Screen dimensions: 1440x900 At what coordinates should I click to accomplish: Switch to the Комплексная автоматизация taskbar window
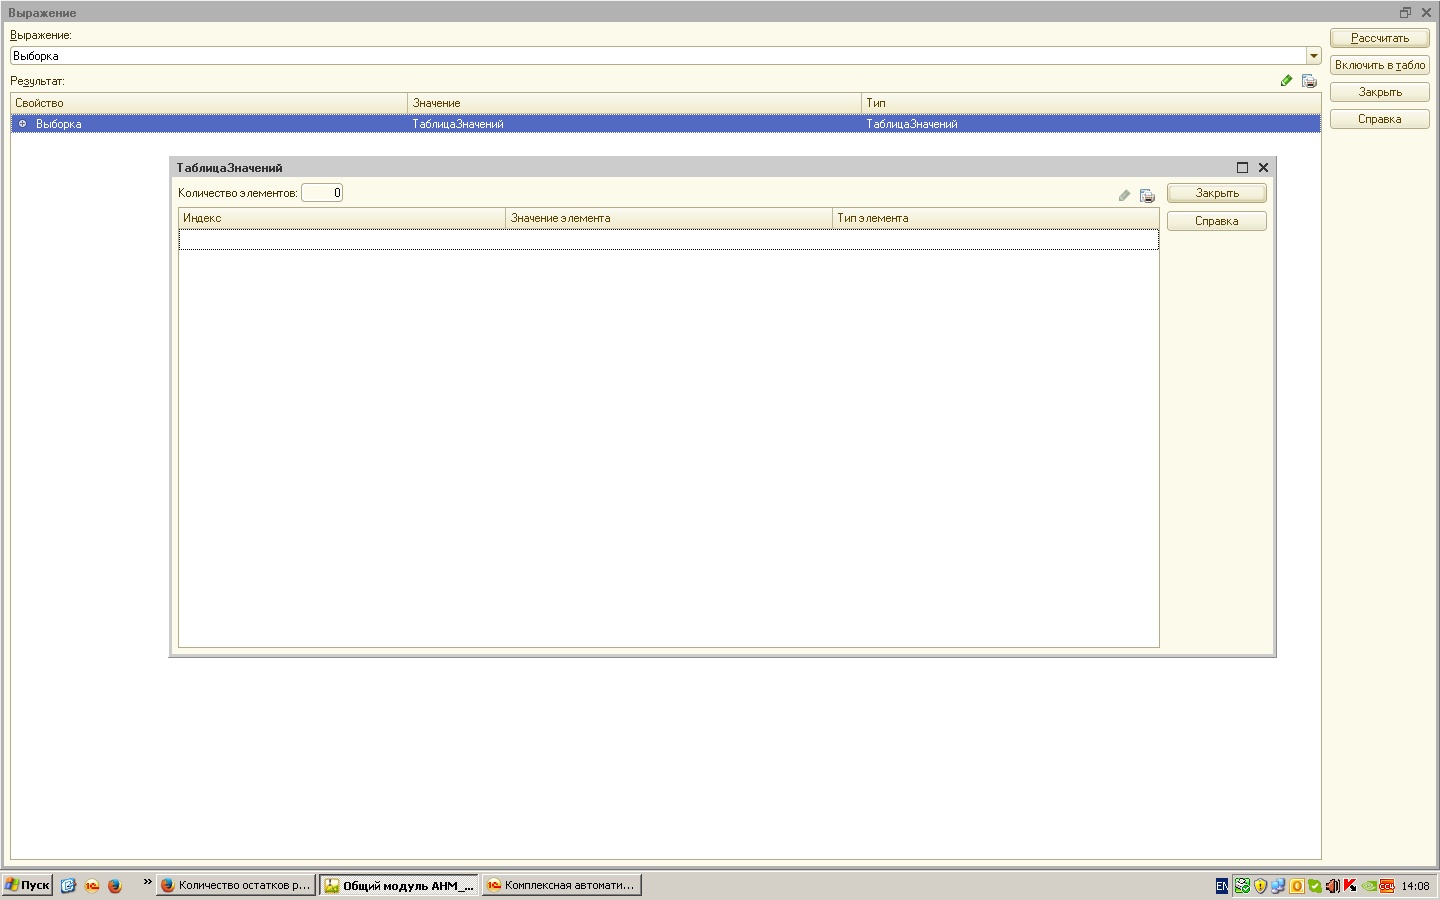click(561, 885)
